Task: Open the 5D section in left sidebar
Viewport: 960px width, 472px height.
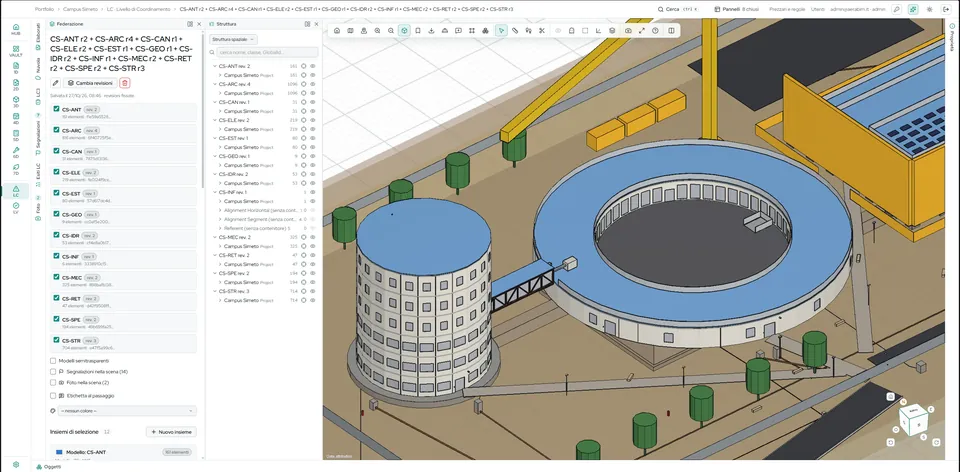Action: click(16, 135)
